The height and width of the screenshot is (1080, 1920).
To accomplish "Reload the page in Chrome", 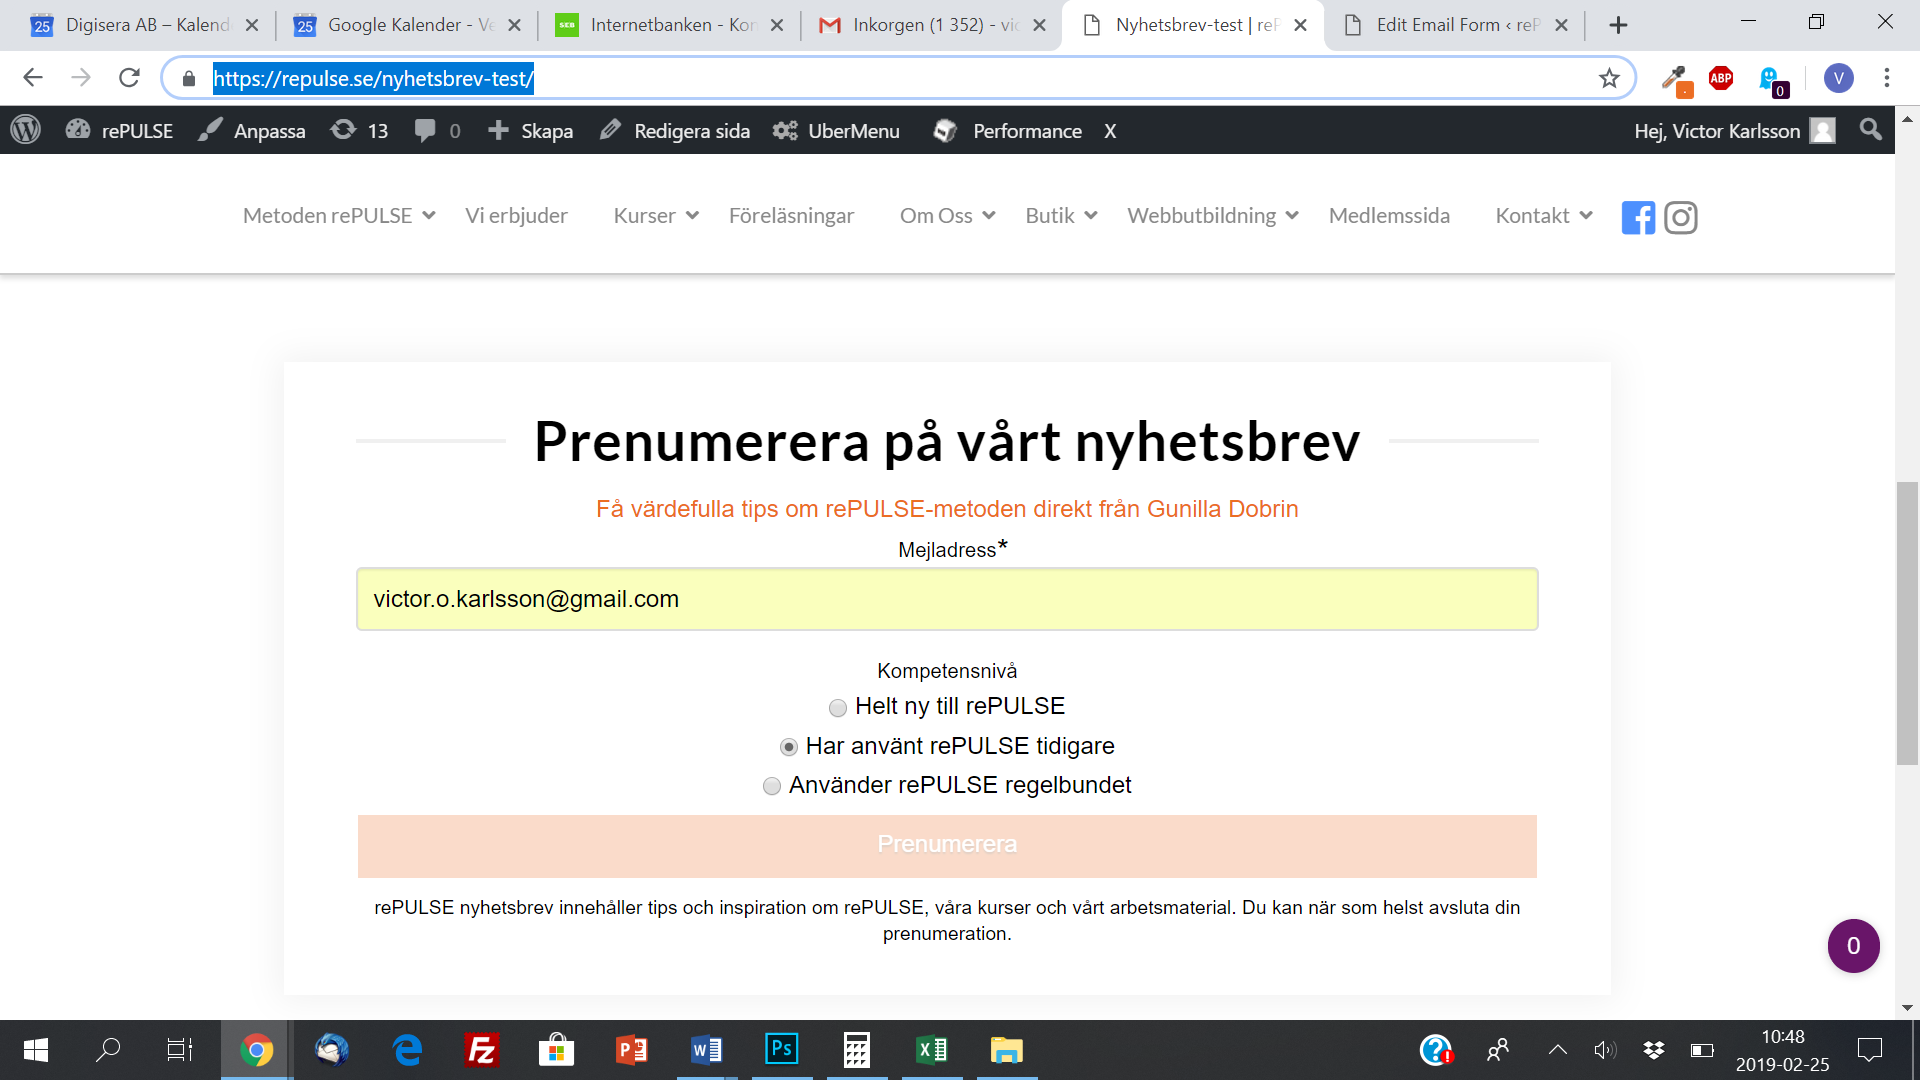I will click(129, 78).
